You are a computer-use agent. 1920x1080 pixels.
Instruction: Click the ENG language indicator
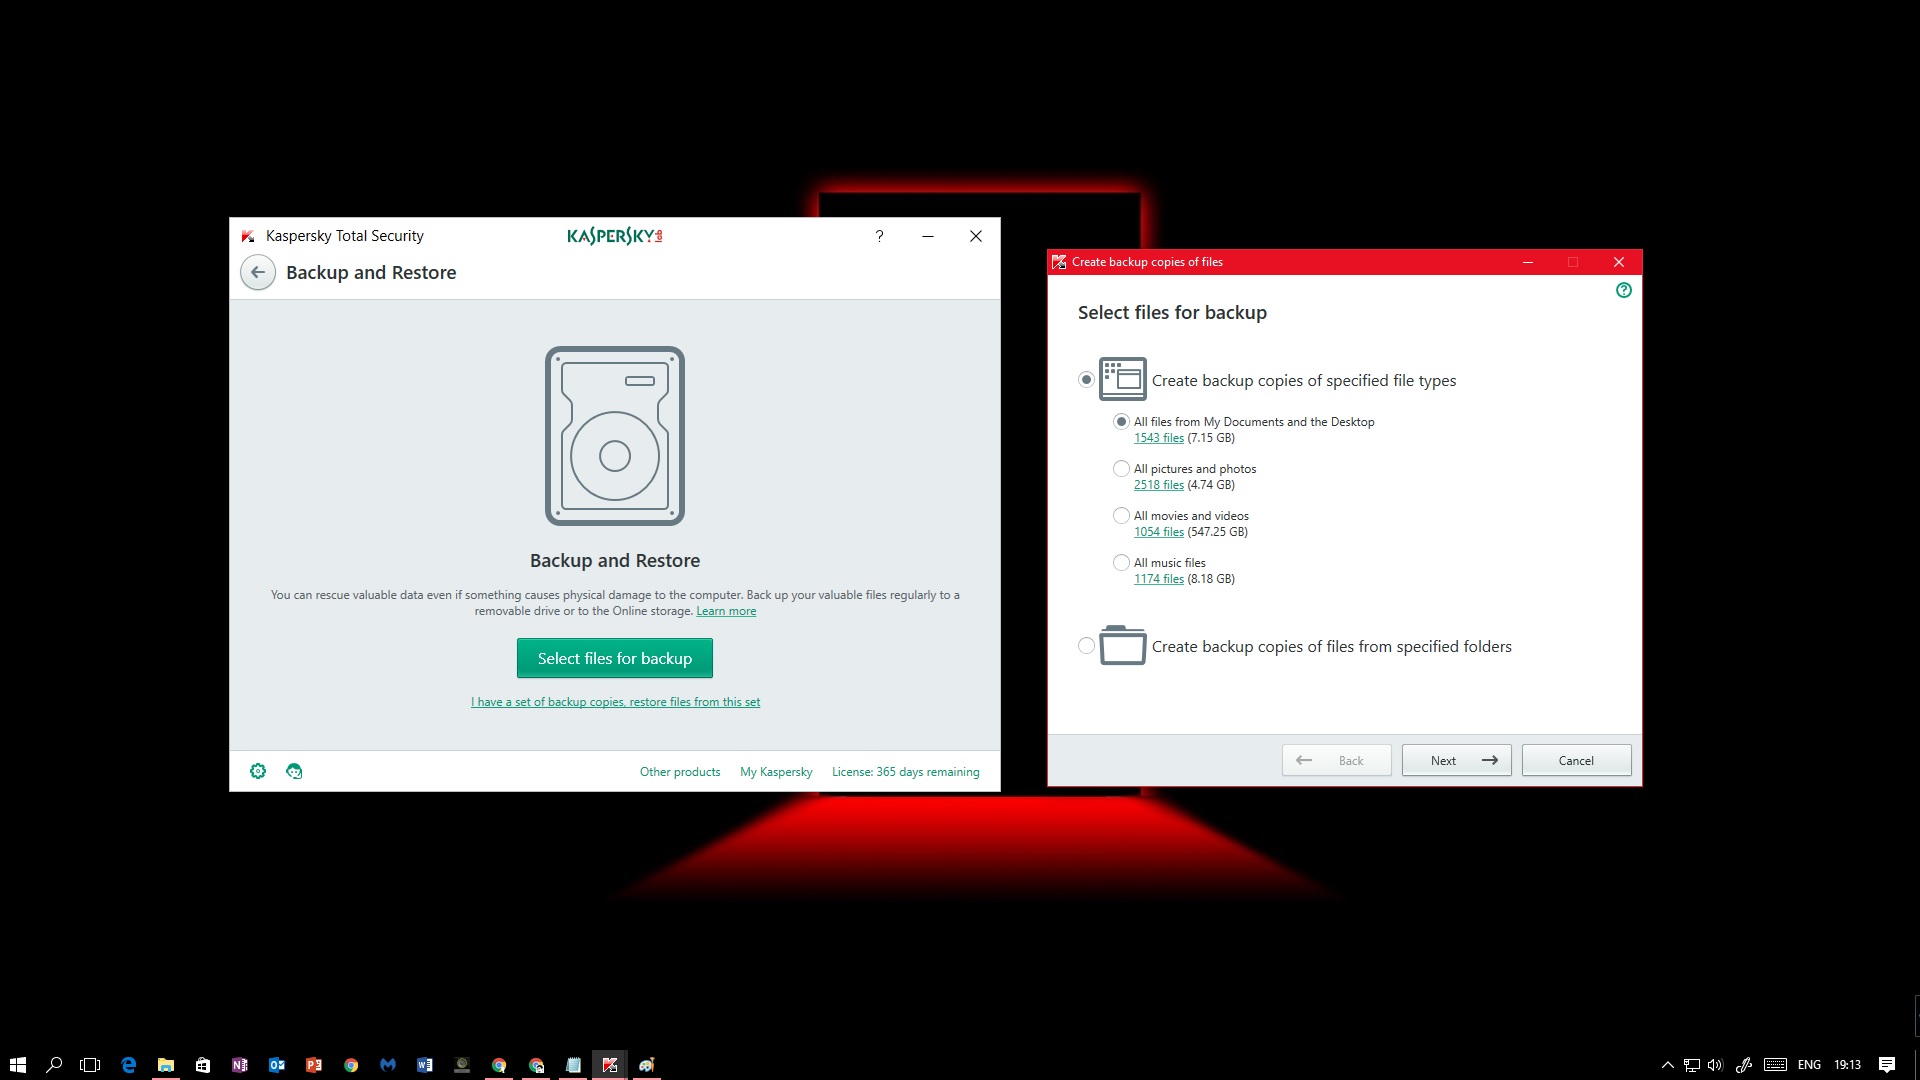point(1809,1065)
